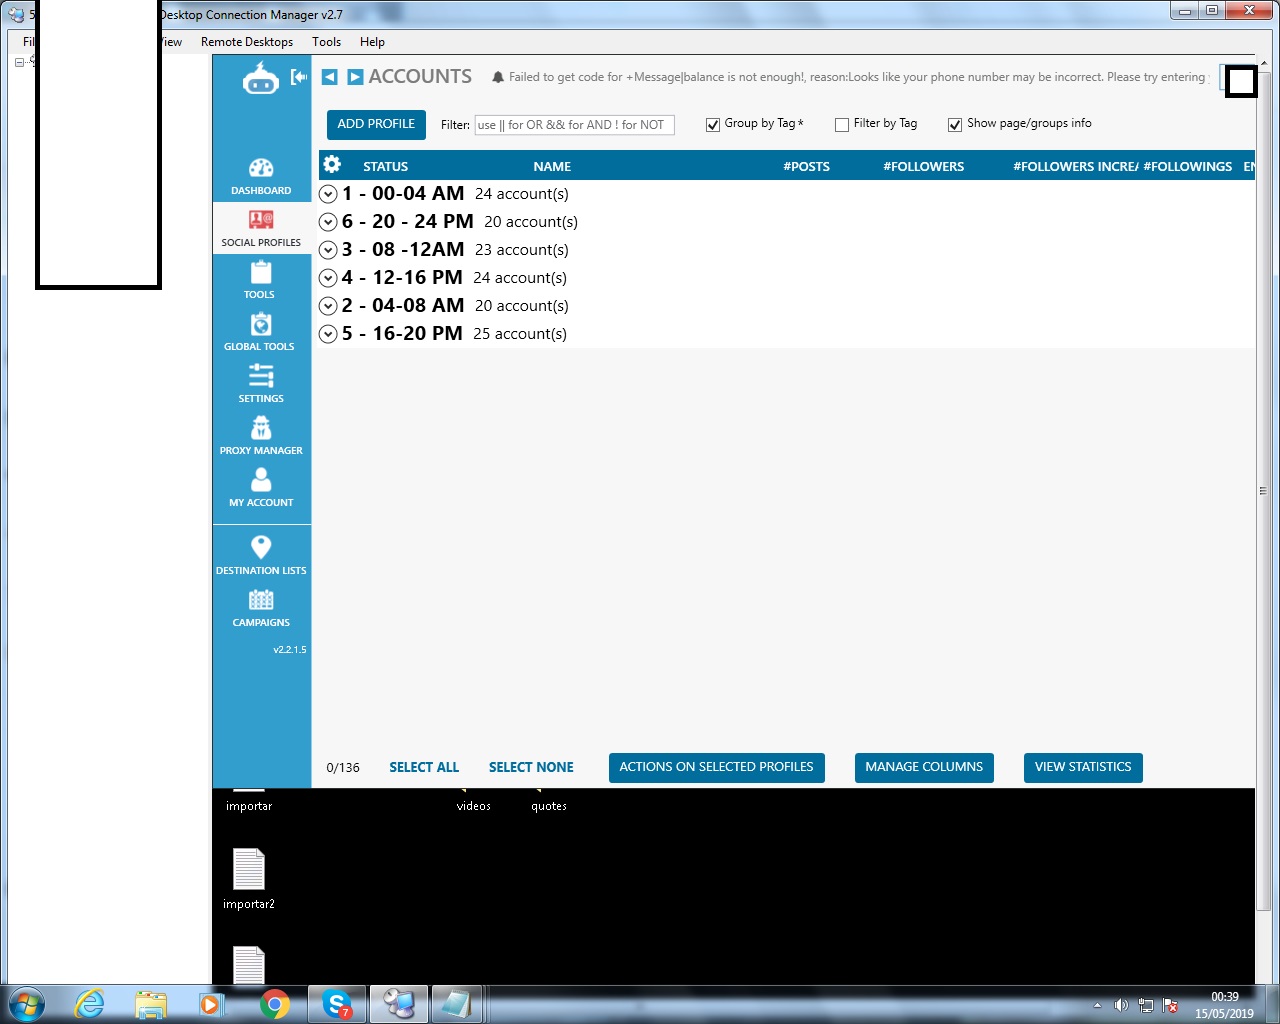This screenshot has height=1024, width=1280.
Task: Click the Filter text field
Action: click(574, 125)
